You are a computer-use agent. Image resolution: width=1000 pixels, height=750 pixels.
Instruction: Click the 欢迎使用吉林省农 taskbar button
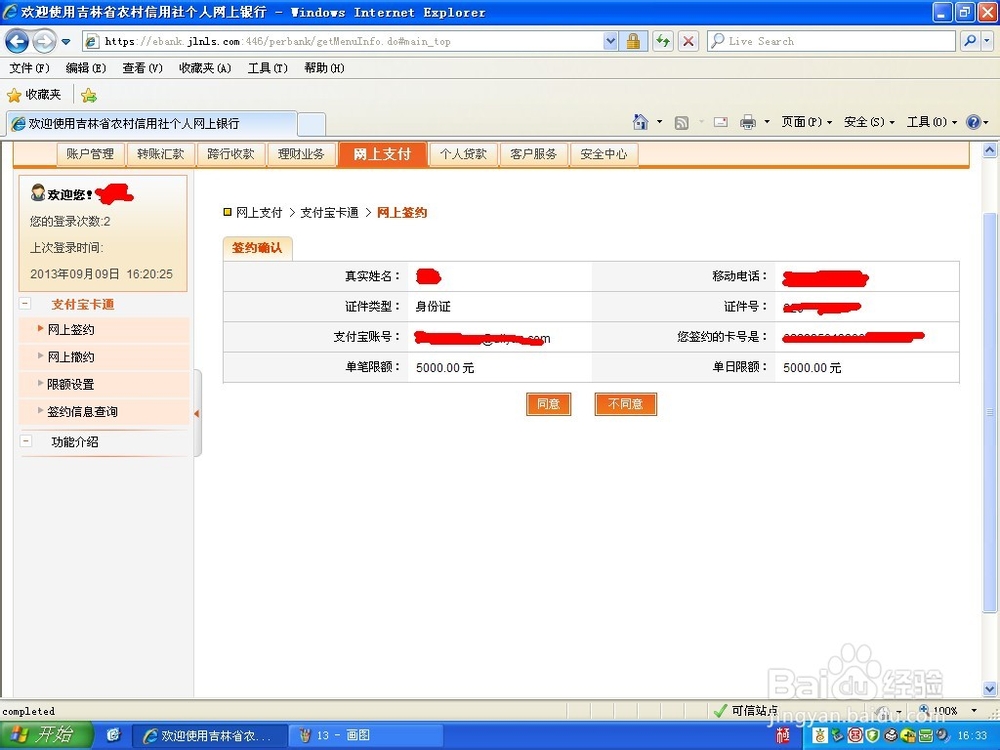click(209, 735)
